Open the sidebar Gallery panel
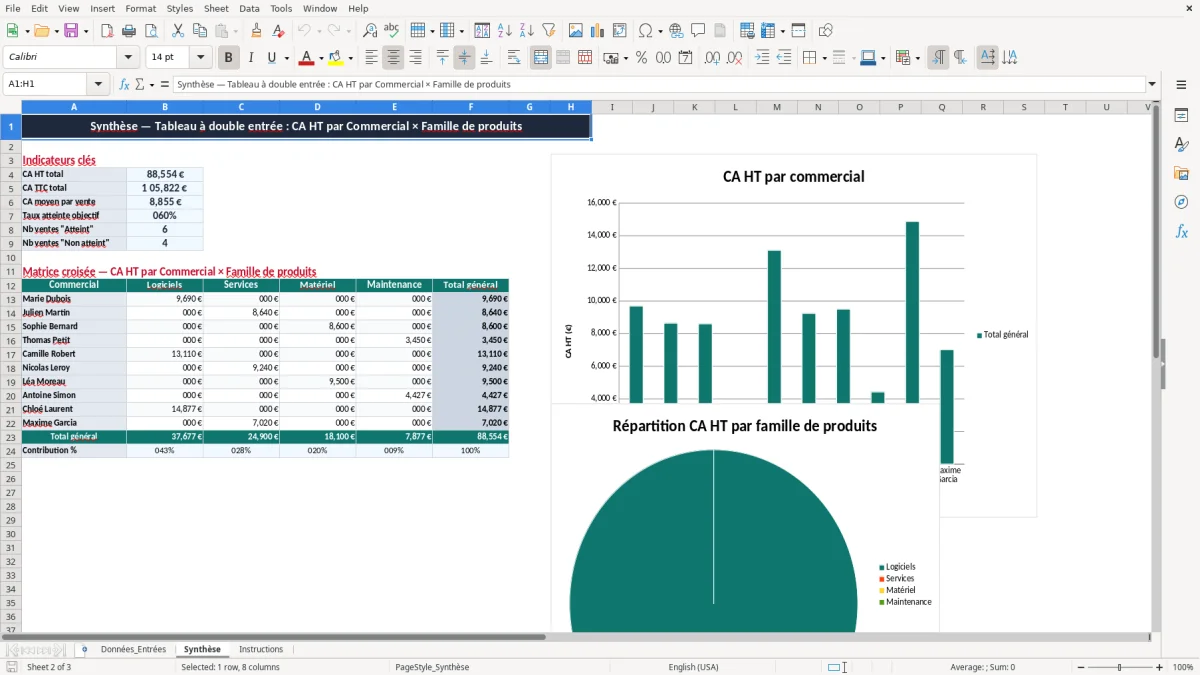The height and width of the screenshot is (675, 1200). 1181,173
